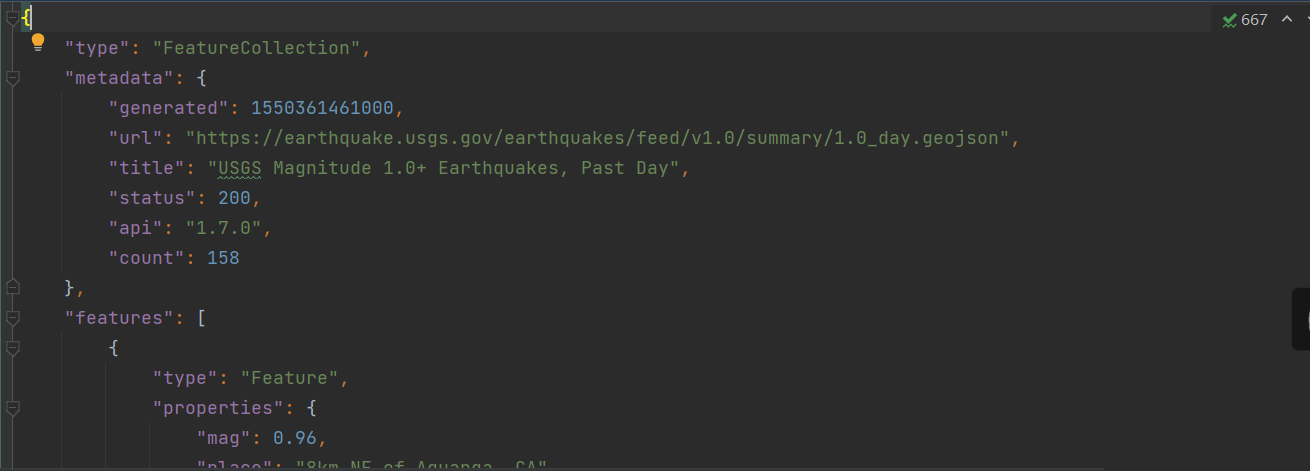Image resolution: width=1310 pixels, height=471 pixels.
Task: Collapse the root JSON object fold marker
Action: click(x=12, y=18)
